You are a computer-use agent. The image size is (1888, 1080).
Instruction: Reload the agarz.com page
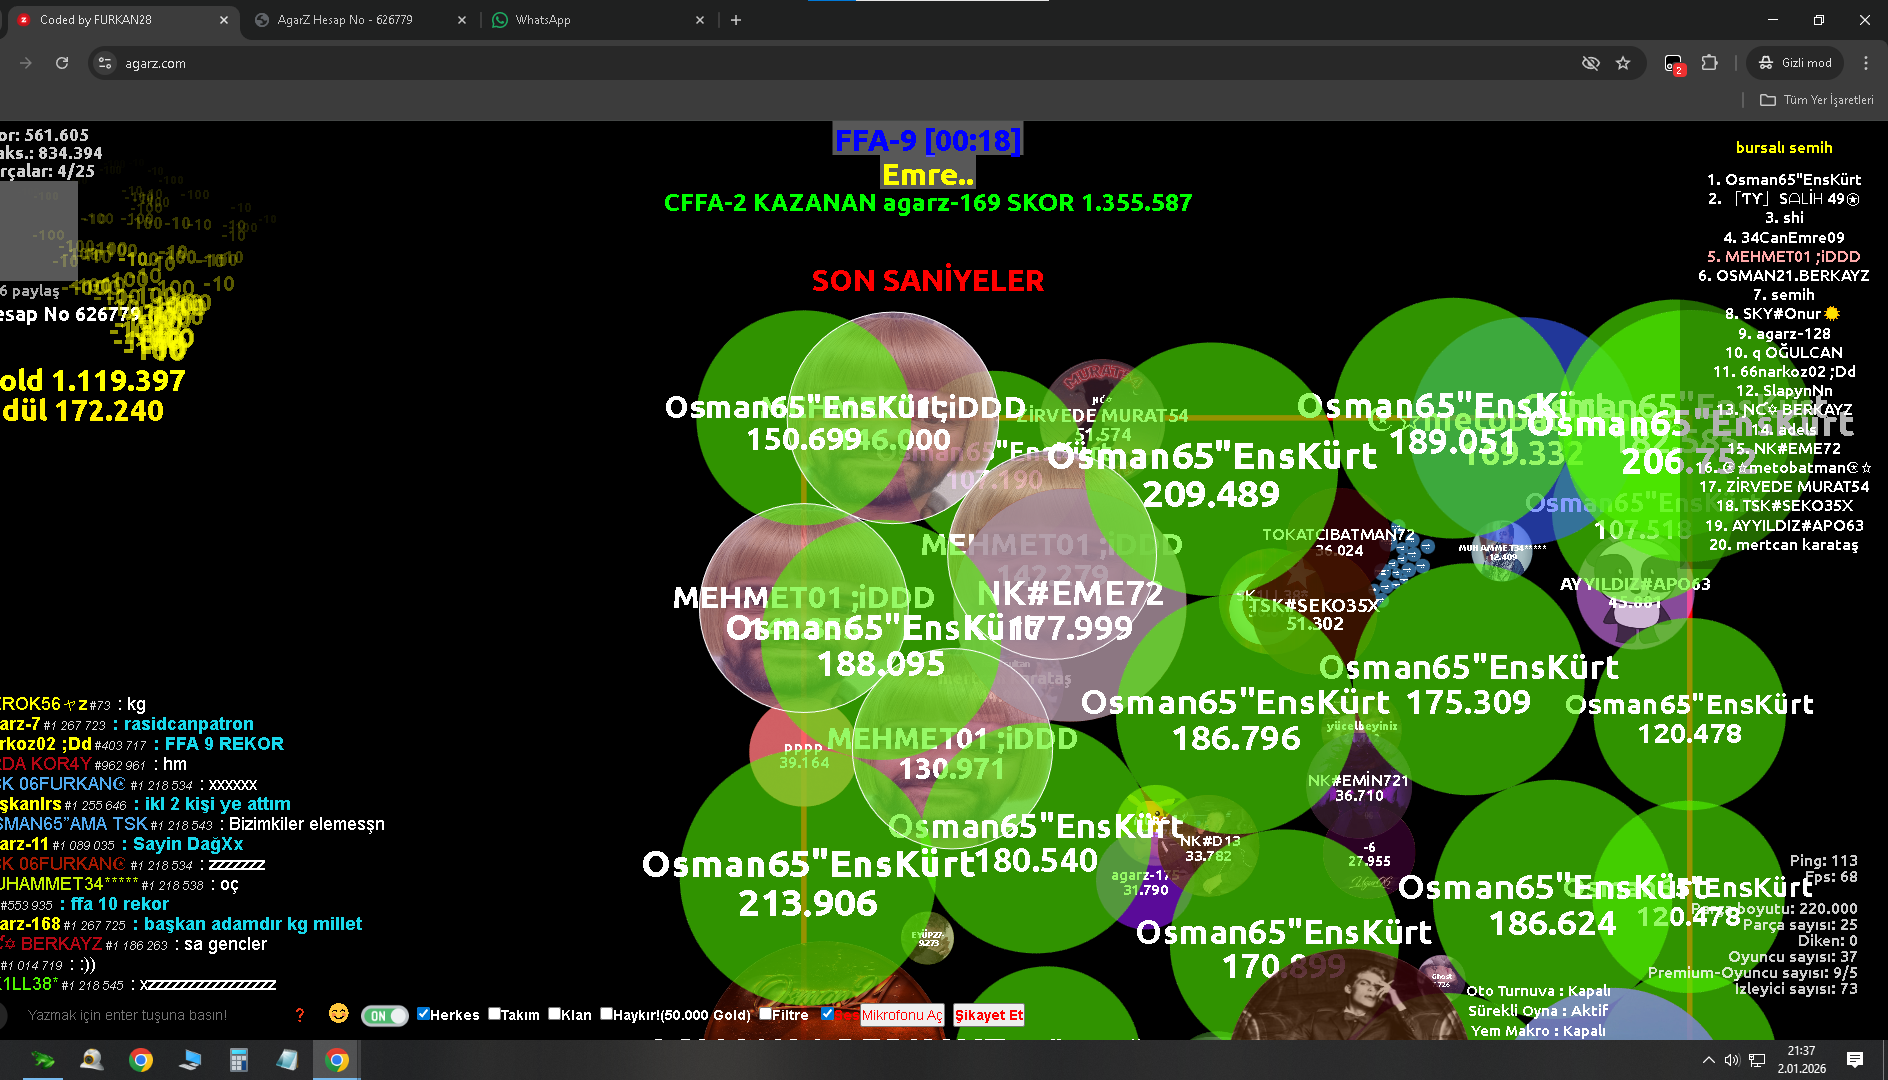tap(62, 63)
